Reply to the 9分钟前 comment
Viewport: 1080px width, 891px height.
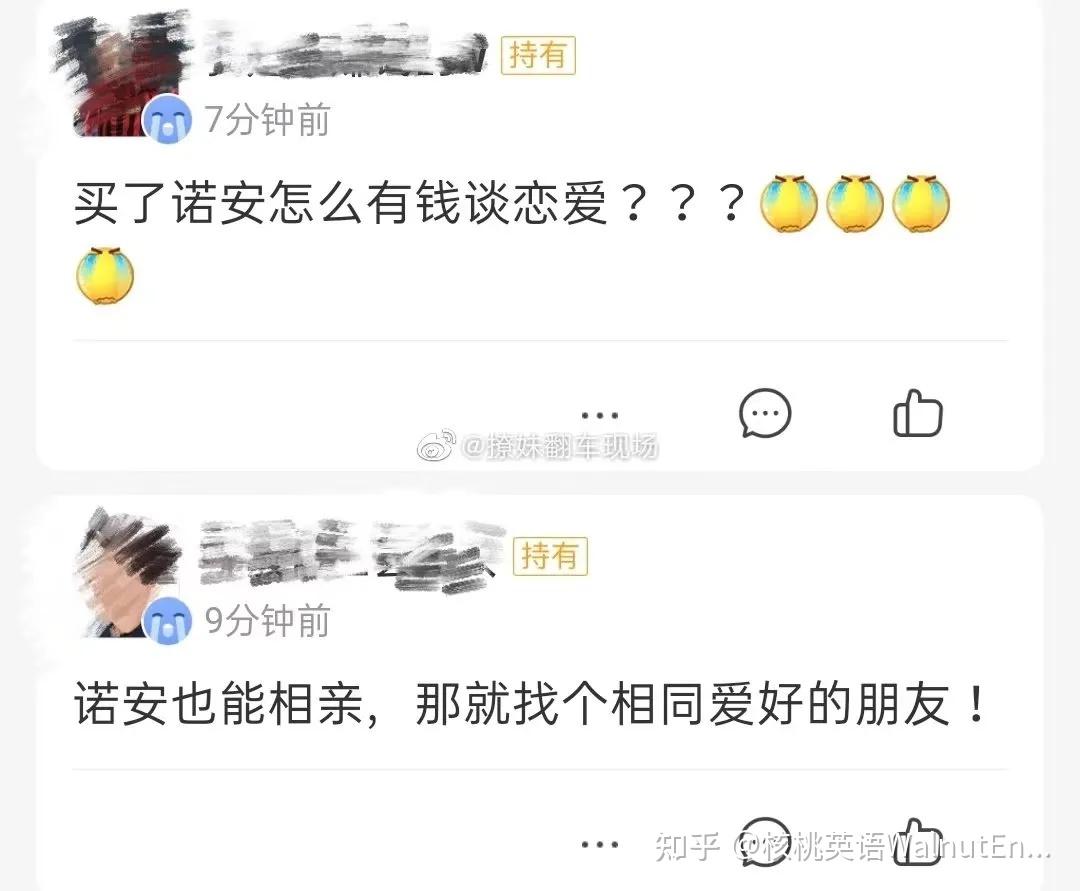pyautogui.click(x=765, y=843)
